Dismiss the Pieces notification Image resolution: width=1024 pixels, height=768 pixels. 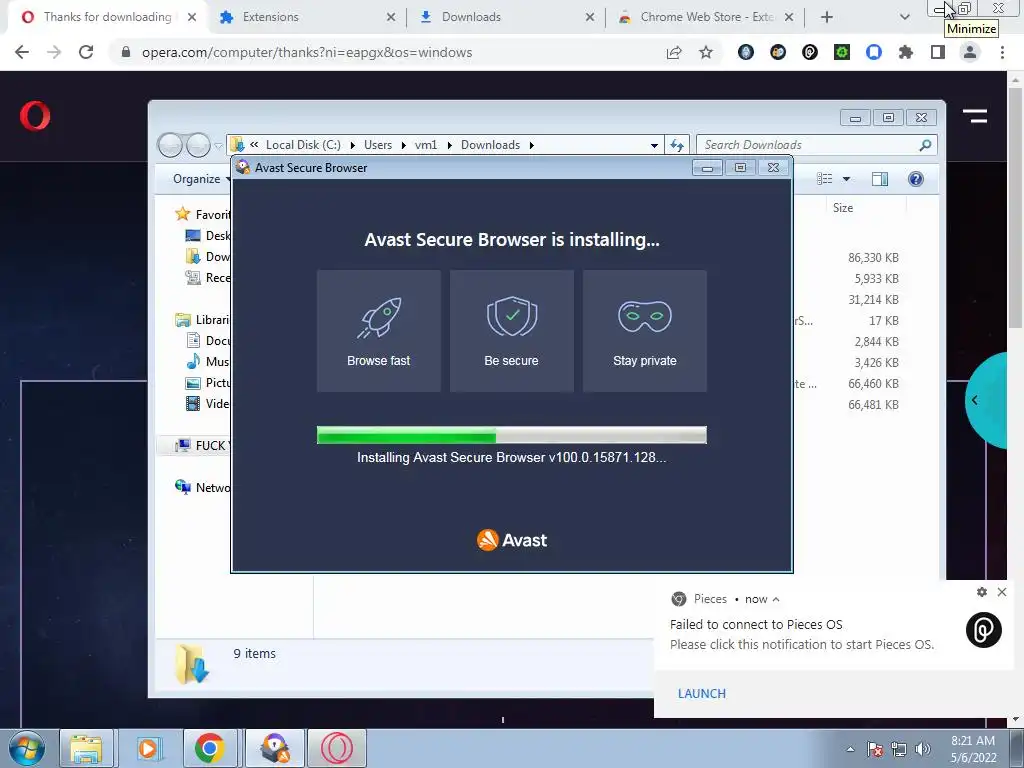1002,592
